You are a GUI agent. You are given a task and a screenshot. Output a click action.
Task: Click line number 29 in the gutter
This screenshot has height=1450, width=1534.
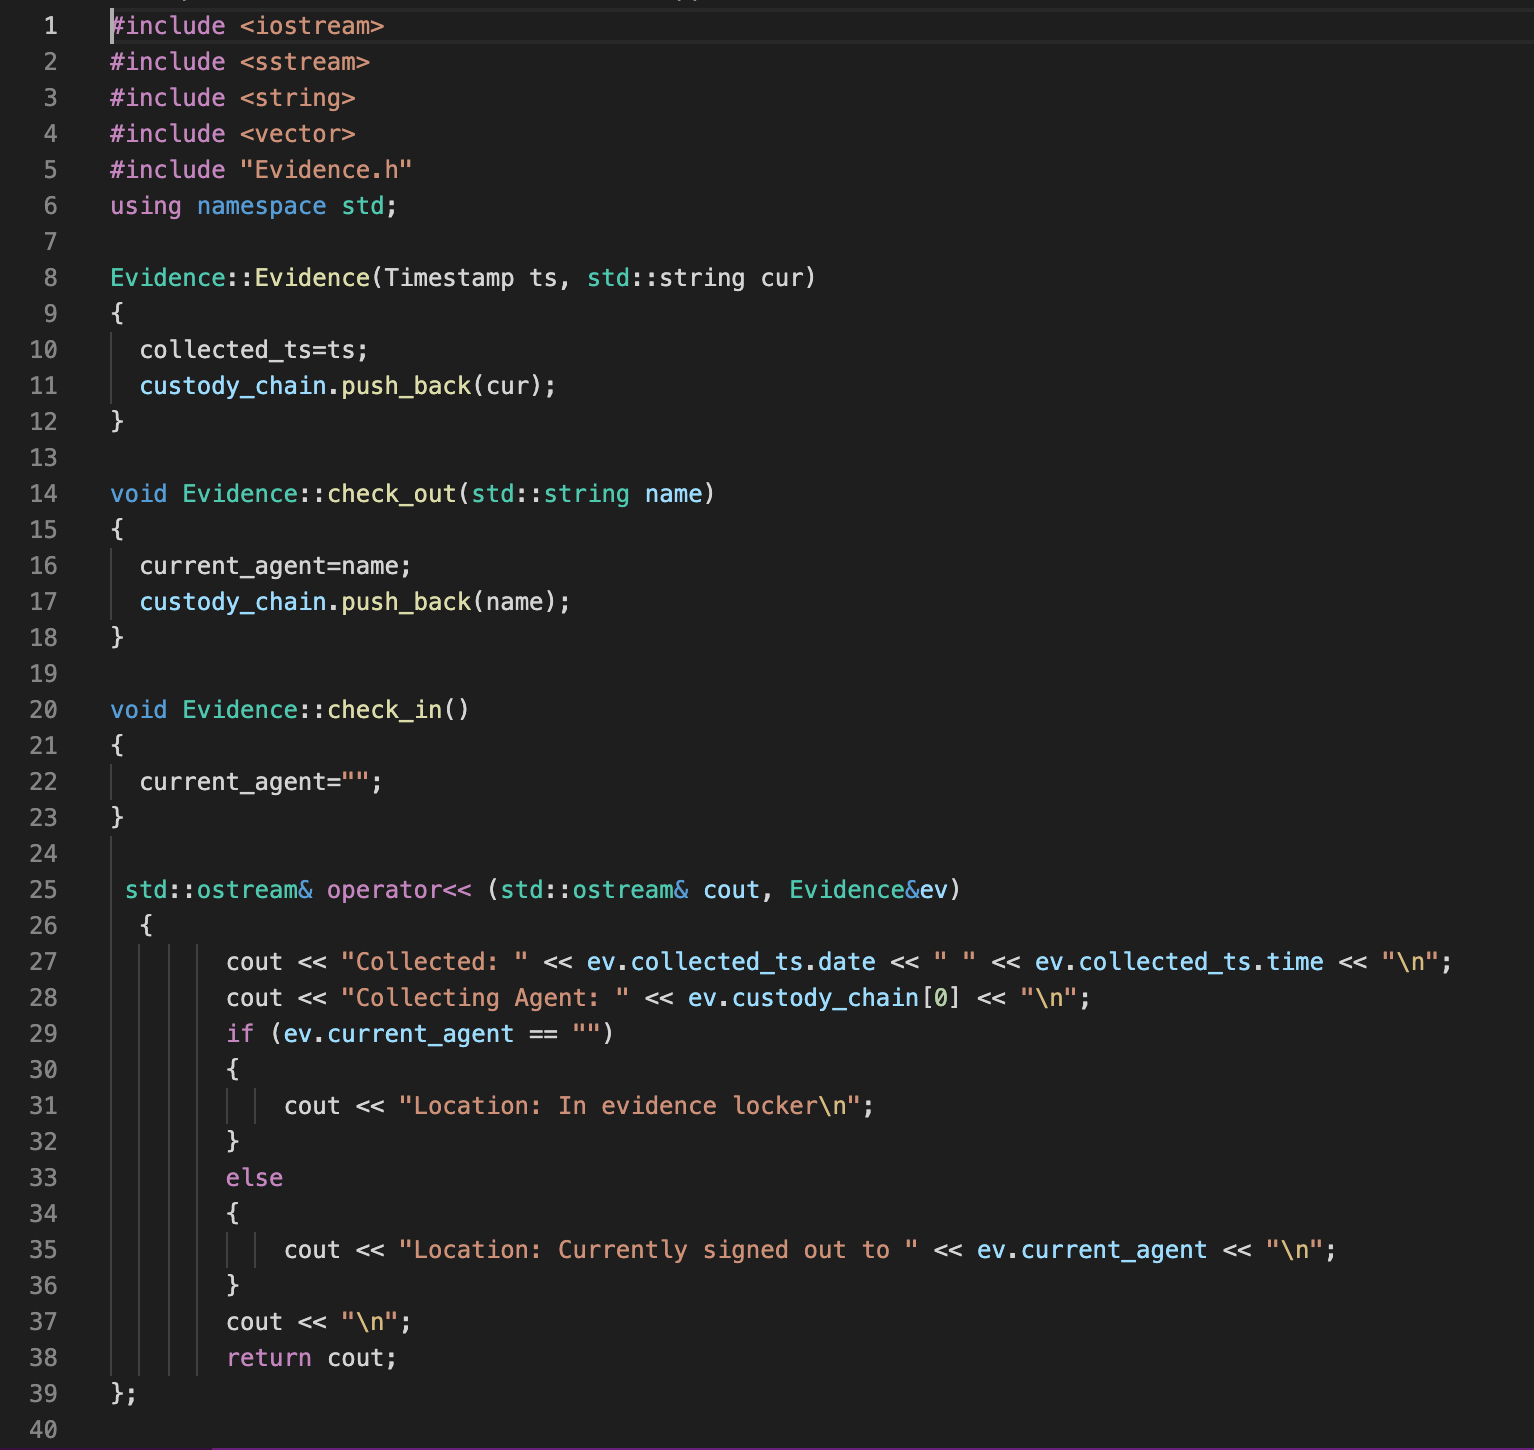43,1034
